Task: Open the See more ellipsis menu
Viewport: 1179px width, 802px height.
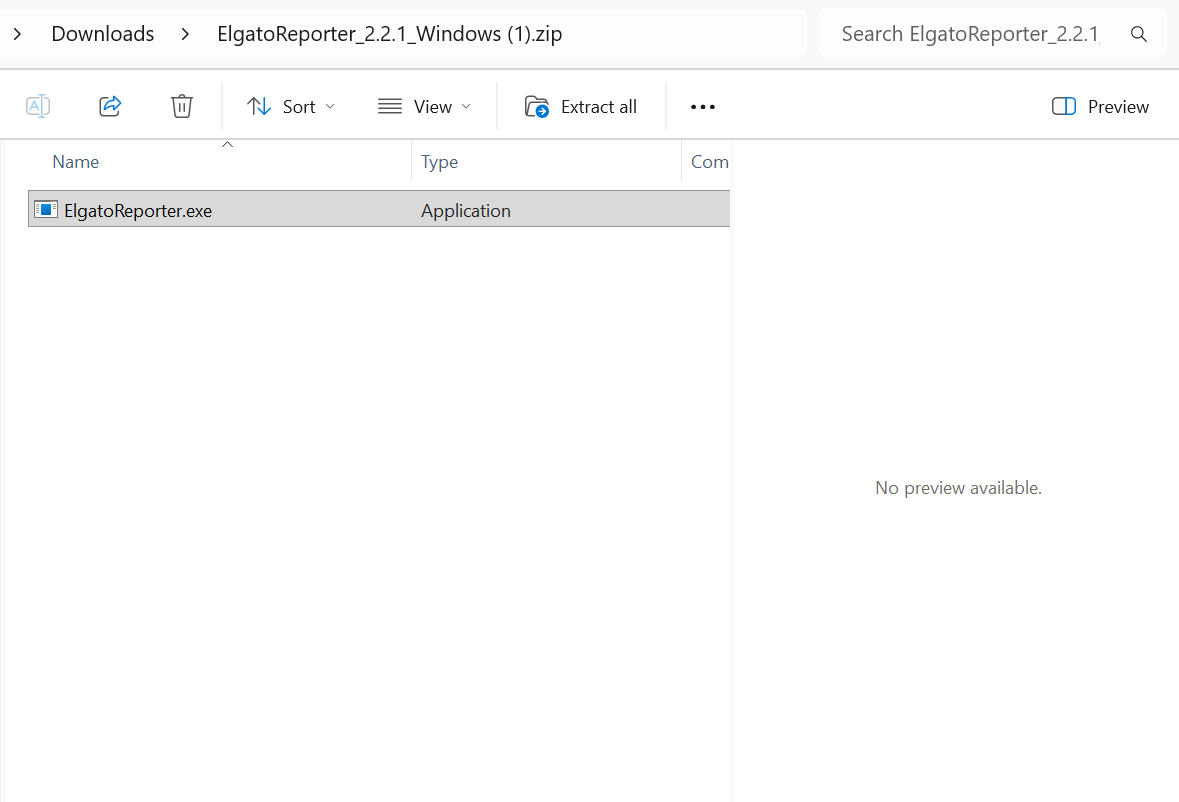Action: 702,106
